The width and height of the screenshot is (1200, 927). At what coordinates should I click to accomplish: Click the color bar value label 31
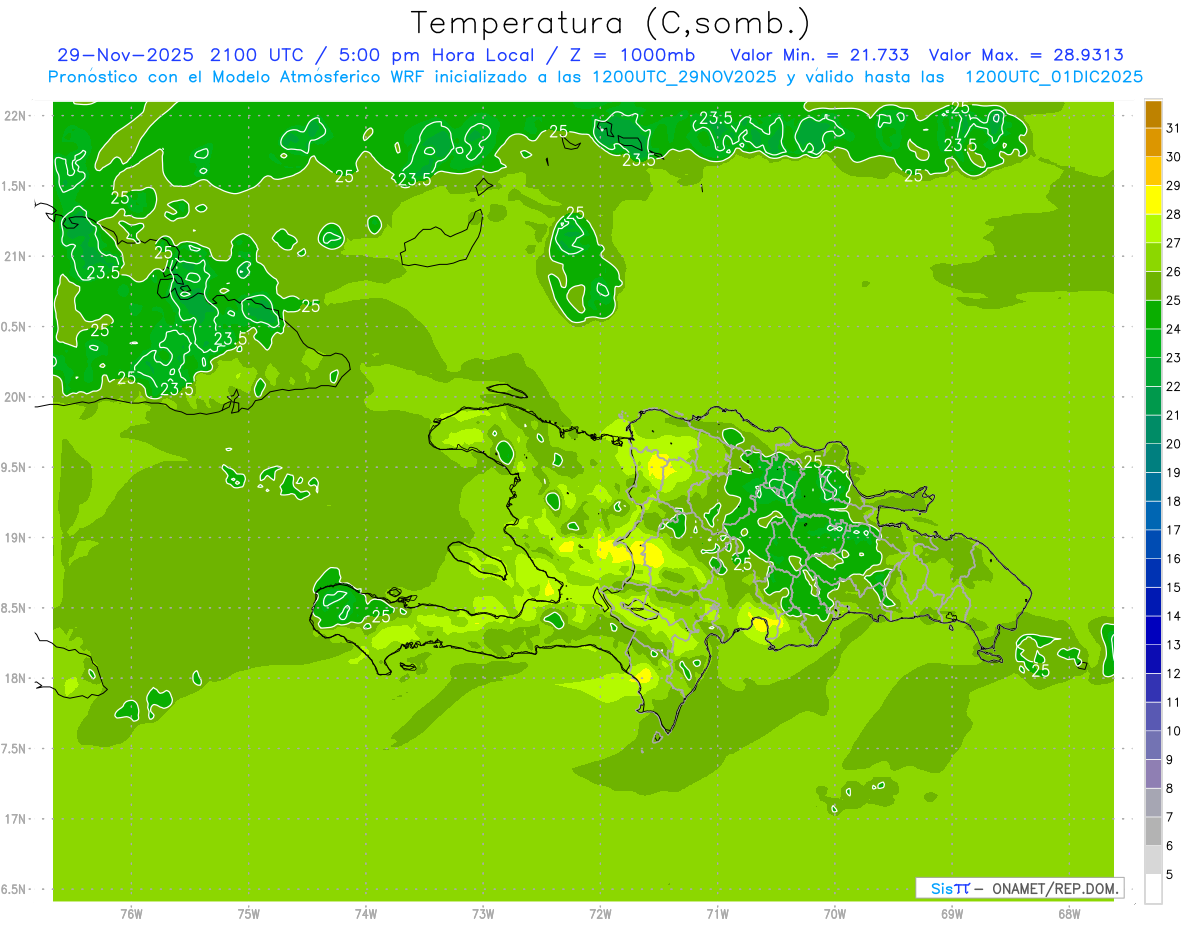(1174, 128)
